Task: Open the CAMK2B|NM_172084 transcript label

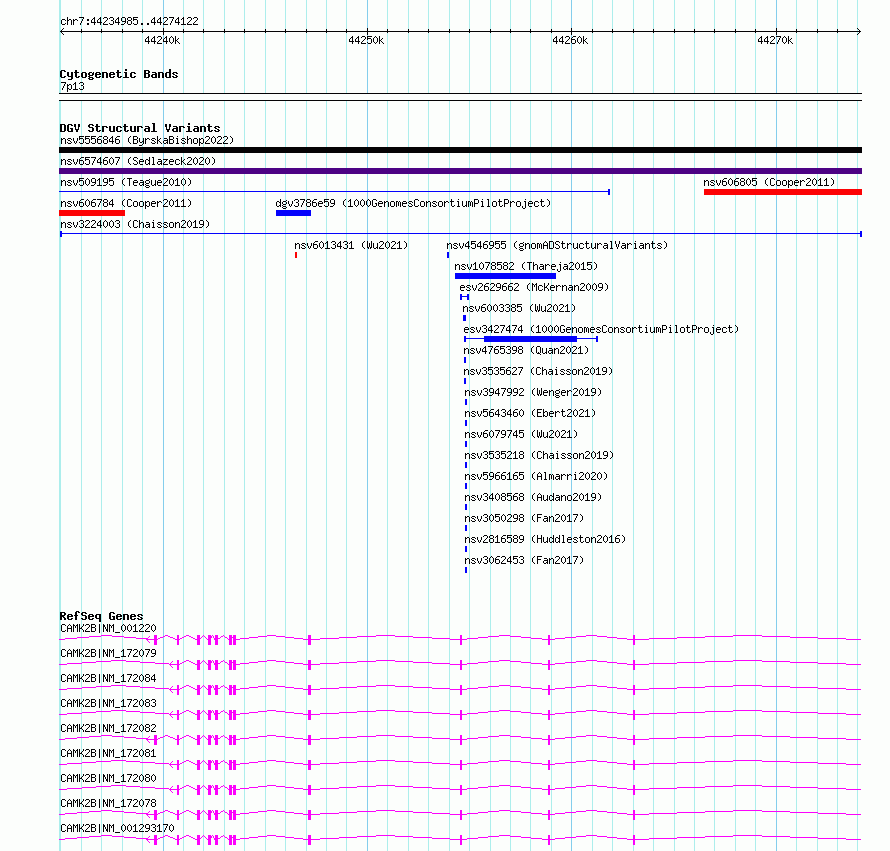Action: click(108, 678)
